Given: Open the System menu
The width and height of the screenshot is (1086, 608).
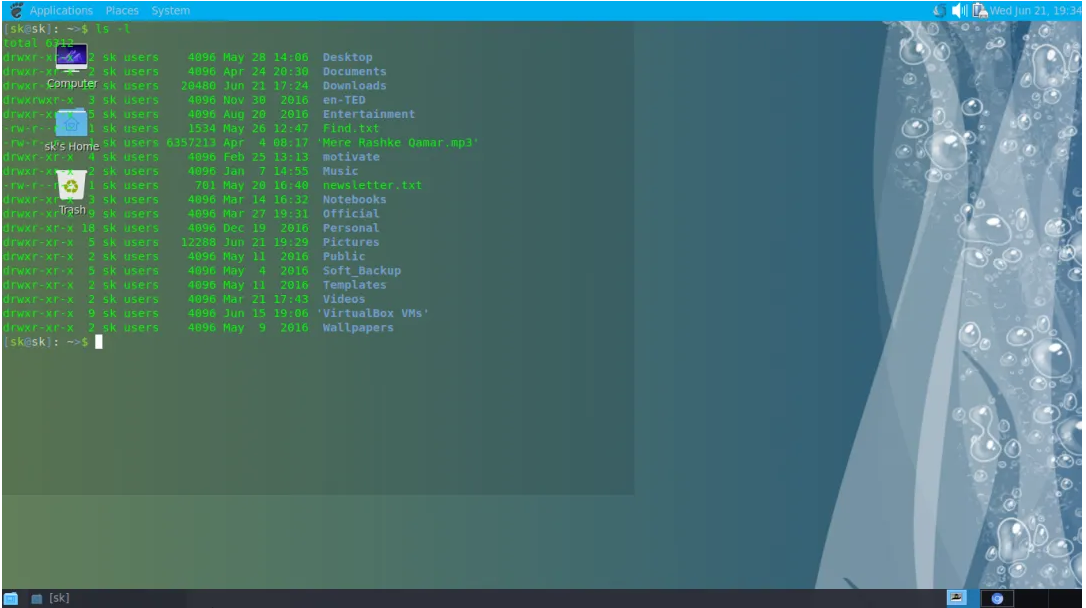Looking at the screenshot, I should tap(170, 10).
